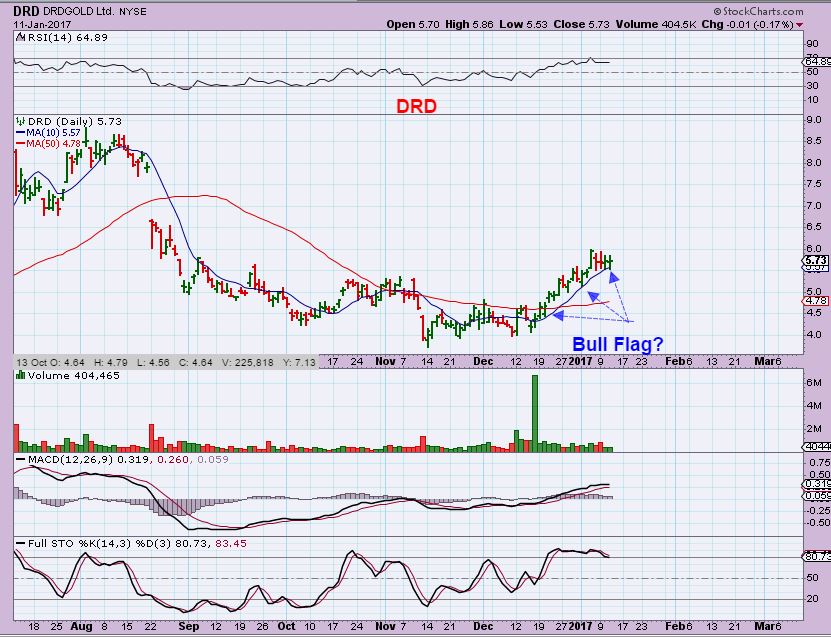Click the 4.78 red MA tag on price axis

click(x=816, y=300)
